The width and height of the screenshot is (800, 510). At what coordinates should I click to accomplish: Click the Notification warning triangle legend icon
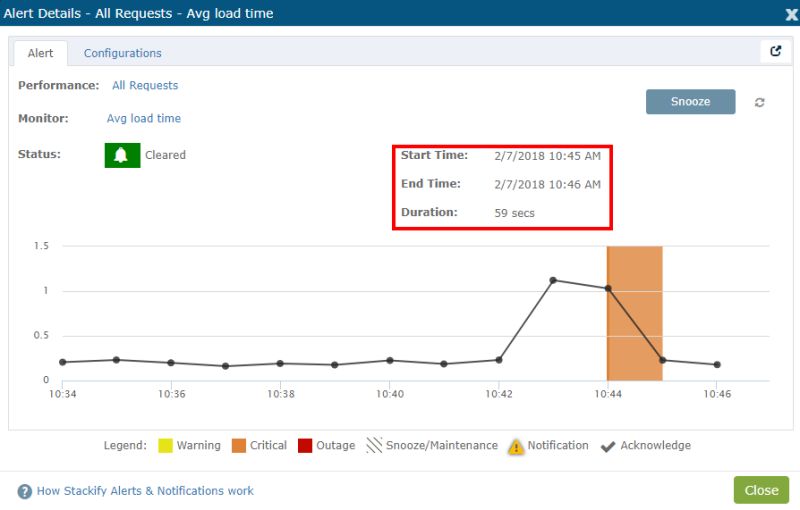coord(516,446)
